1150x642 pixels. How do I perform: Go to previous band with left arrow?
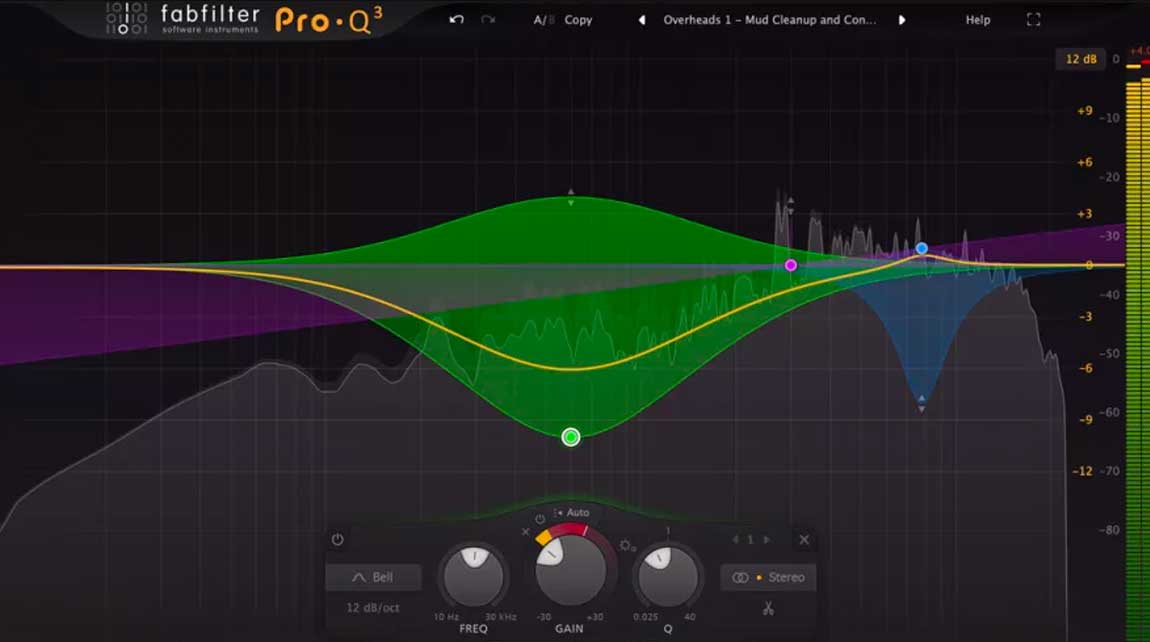(x=735, y=539)
